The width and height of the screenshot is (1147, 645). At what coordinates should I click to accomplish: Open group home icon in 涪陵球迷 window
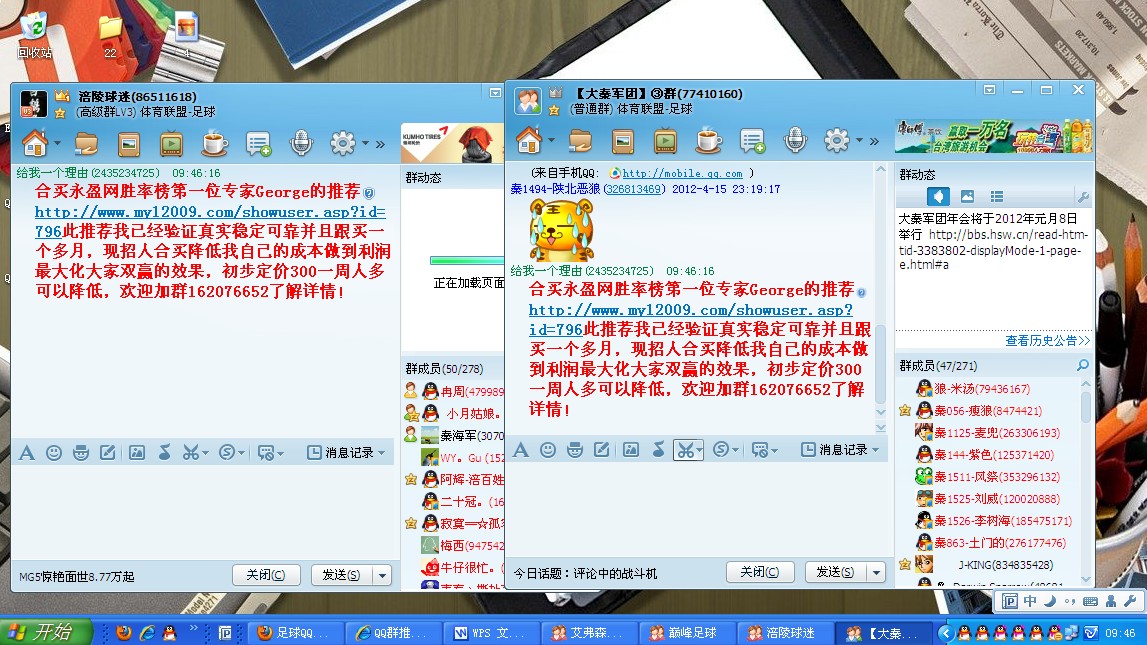(x=35, y=143)
